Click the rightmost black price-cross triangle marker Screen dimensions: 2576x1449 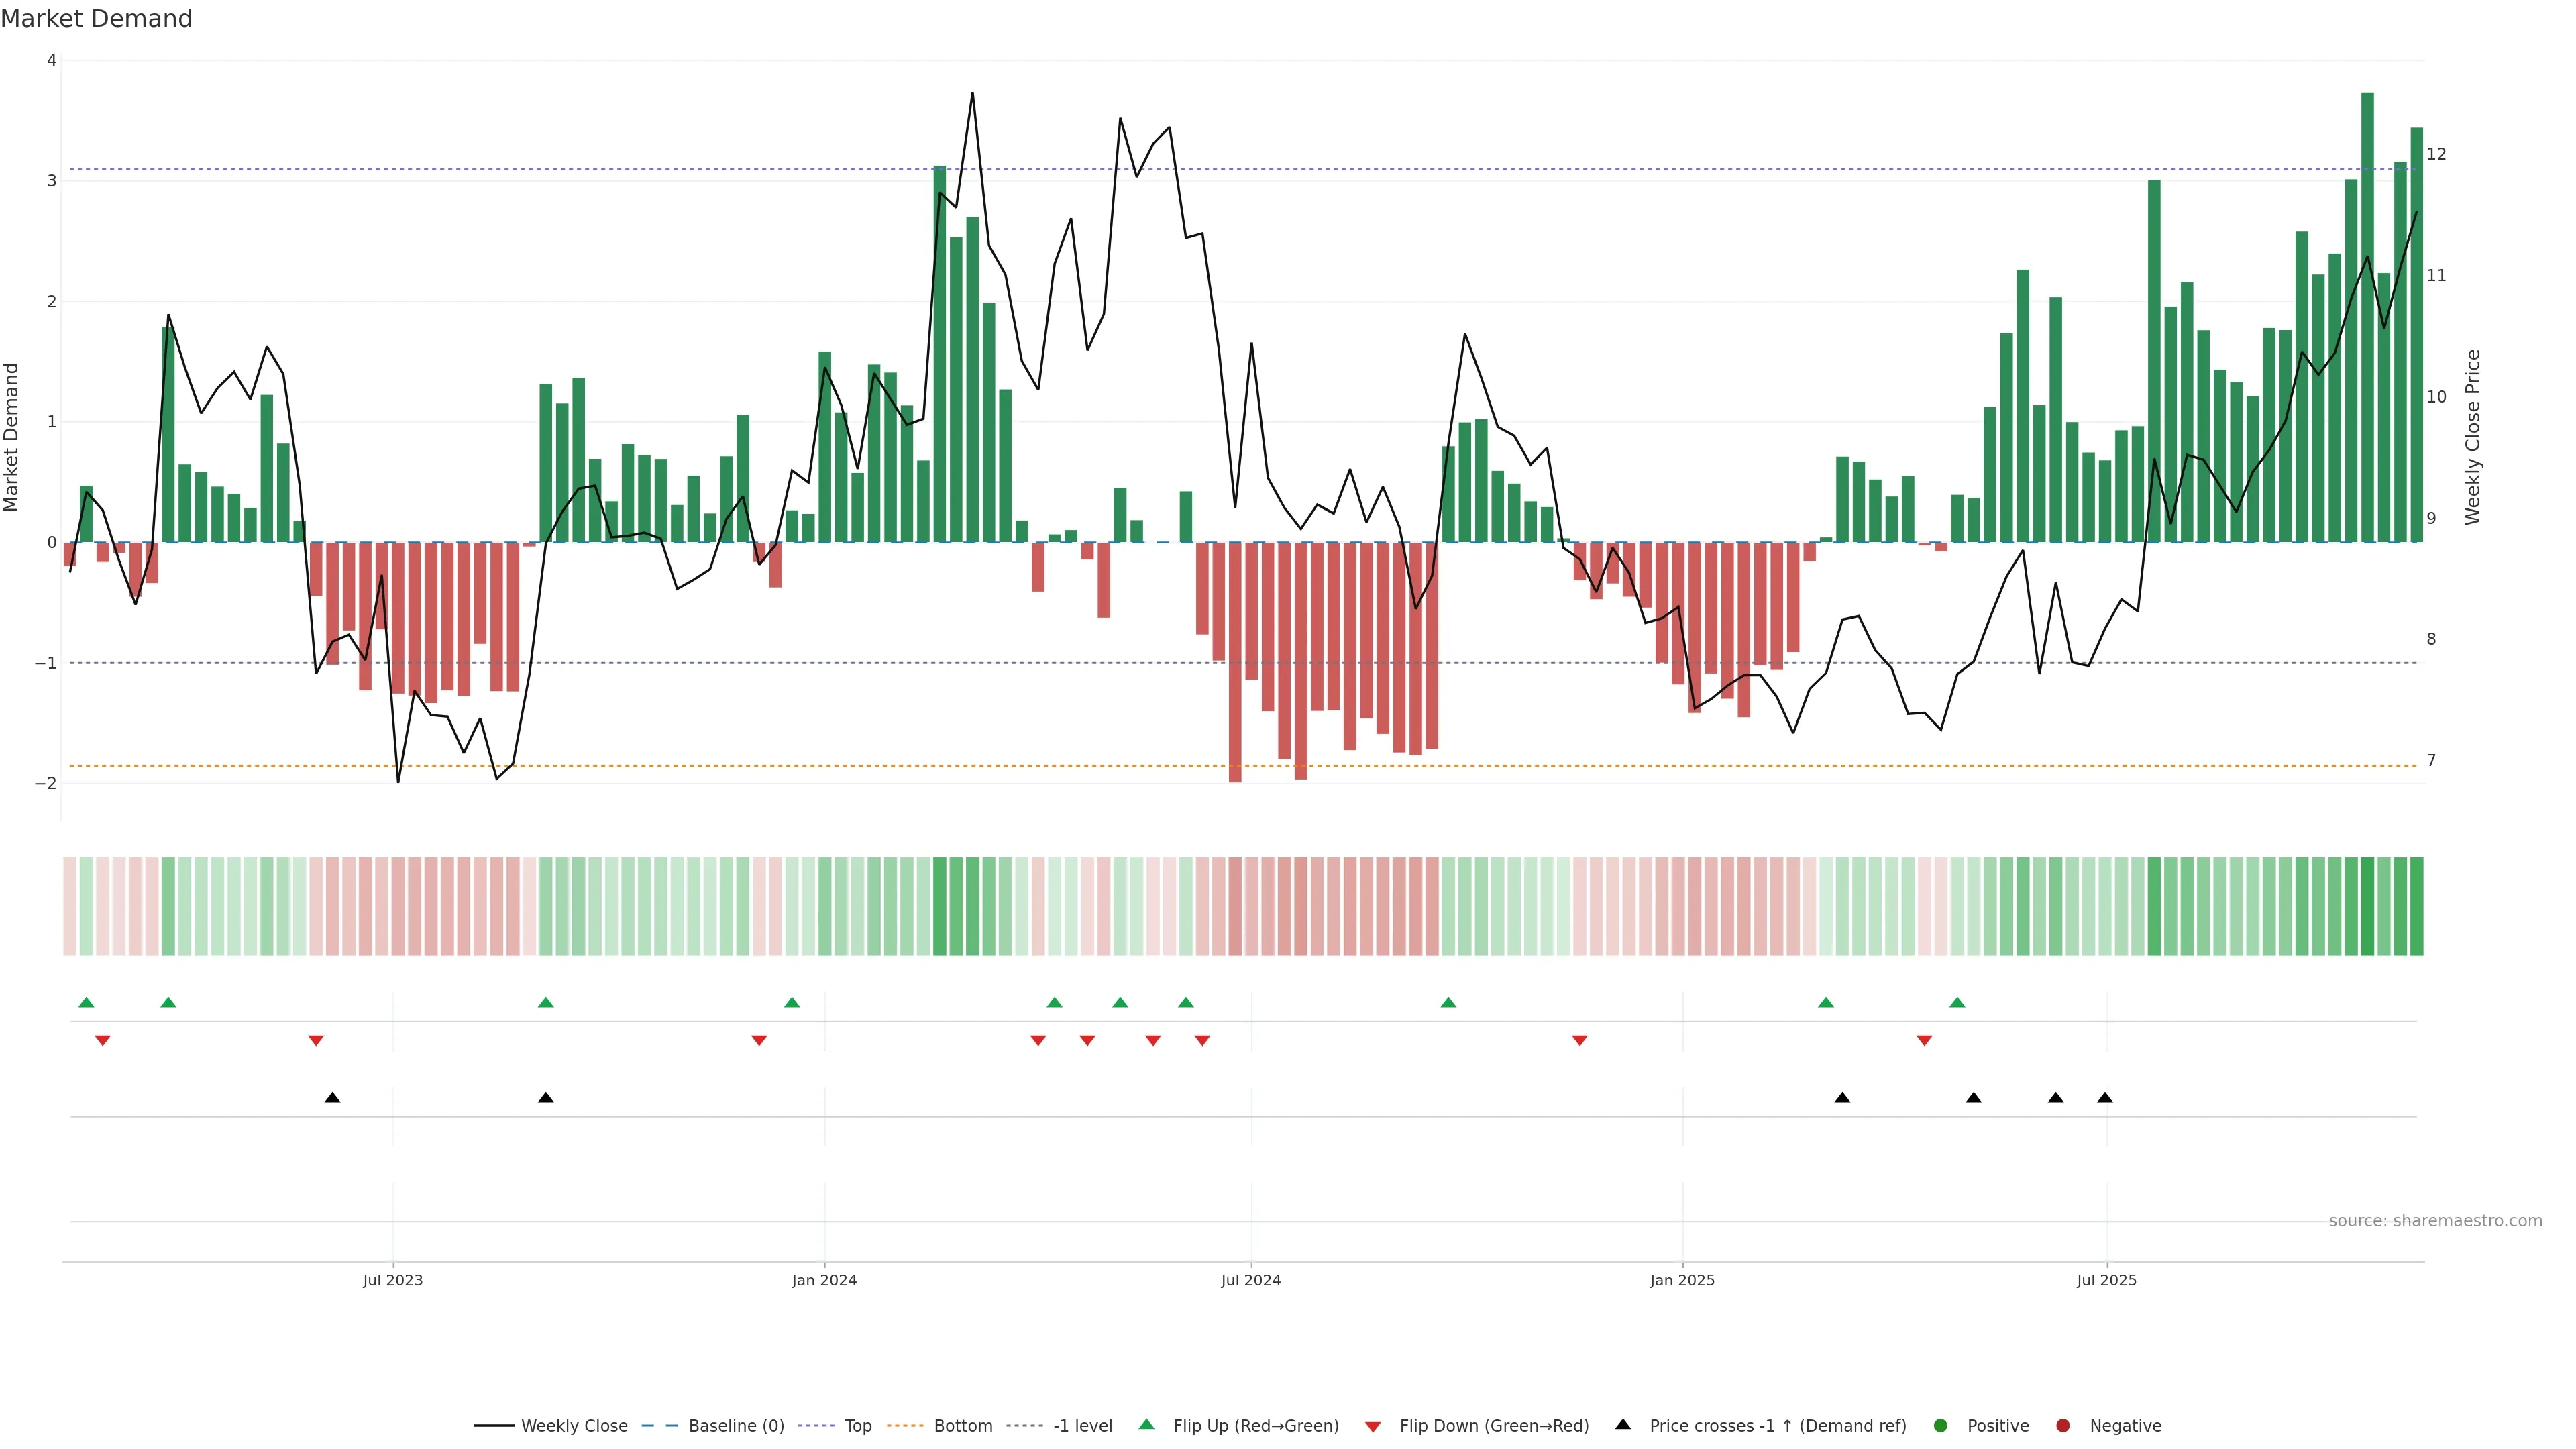click(2105, 1098)
